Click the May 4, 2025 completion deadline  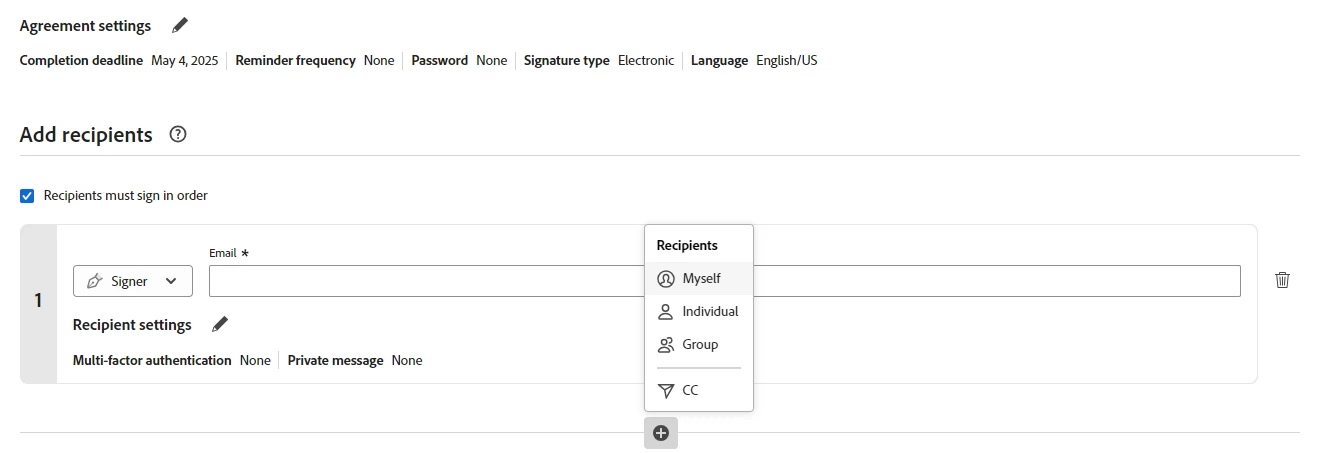(x=184, y=60)
